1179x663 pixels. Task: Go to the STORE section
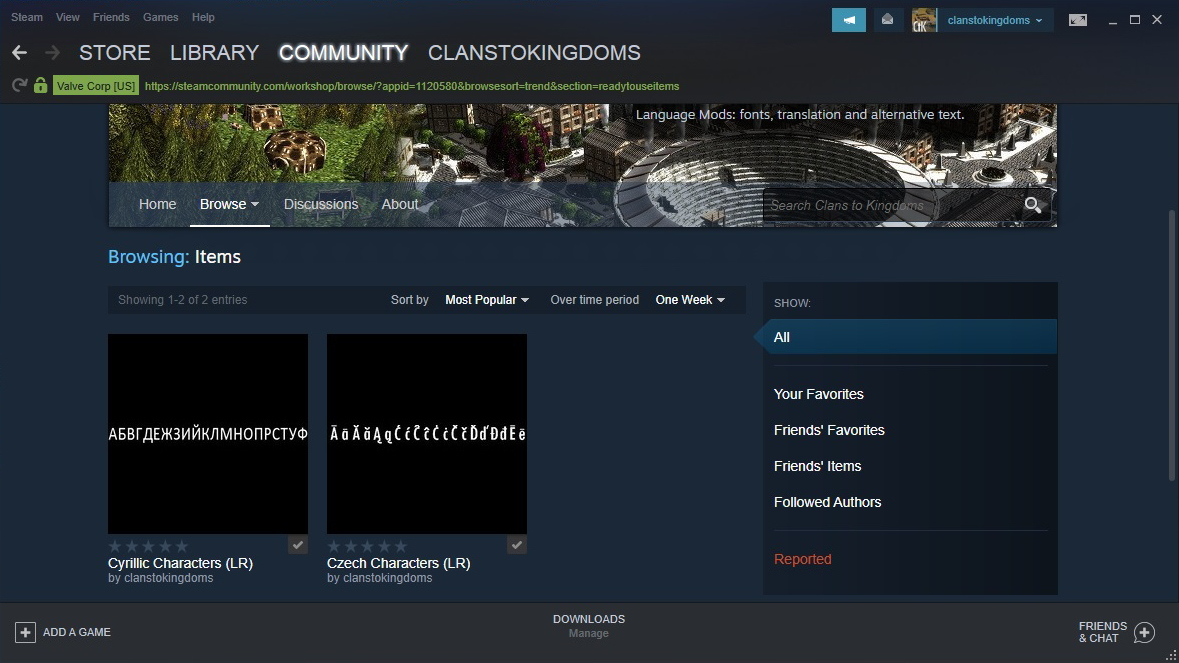(x=115, y=53)
